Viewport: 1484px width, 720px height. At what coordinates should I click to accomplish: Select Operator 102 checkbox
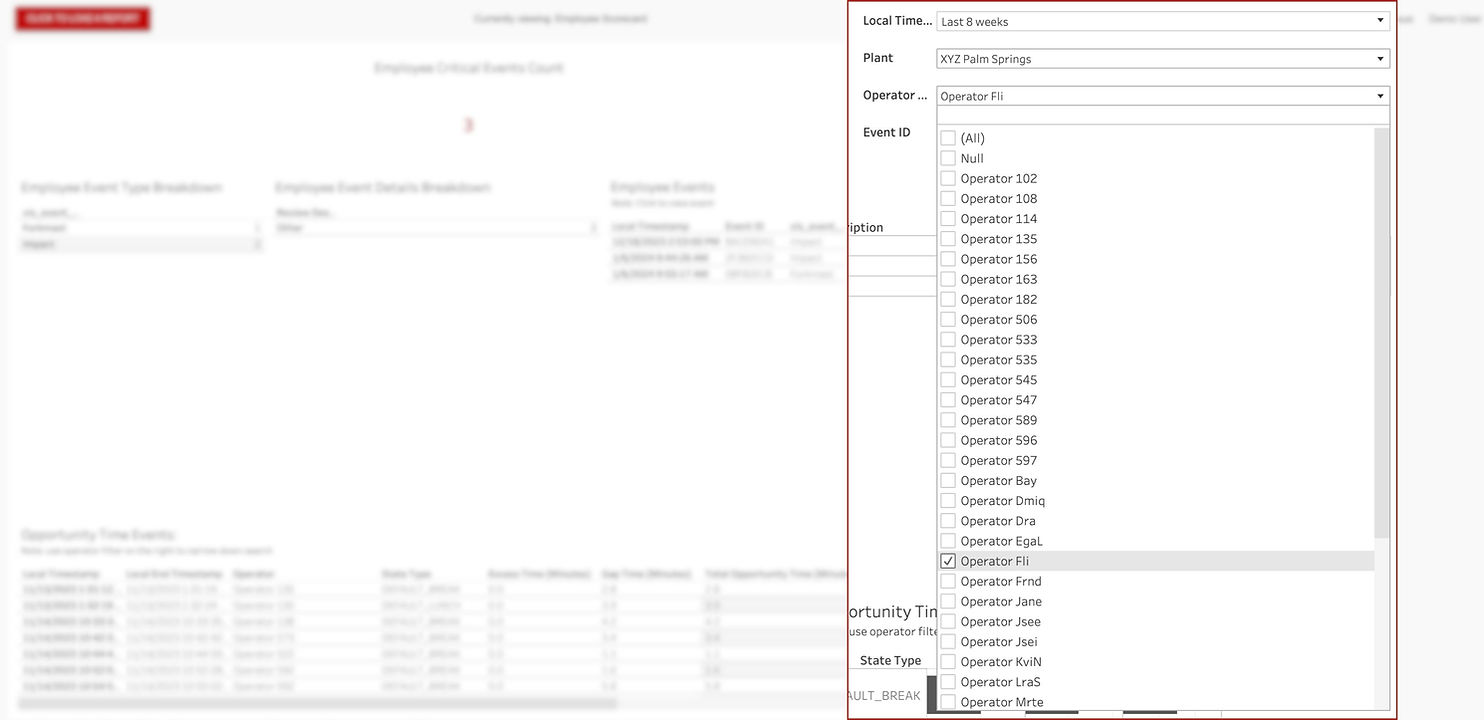coord(948,178)
